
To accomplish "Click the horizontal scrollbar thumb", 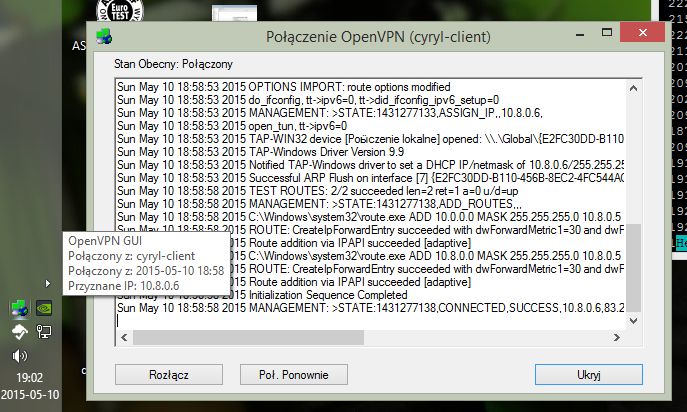I will point(248,337).
